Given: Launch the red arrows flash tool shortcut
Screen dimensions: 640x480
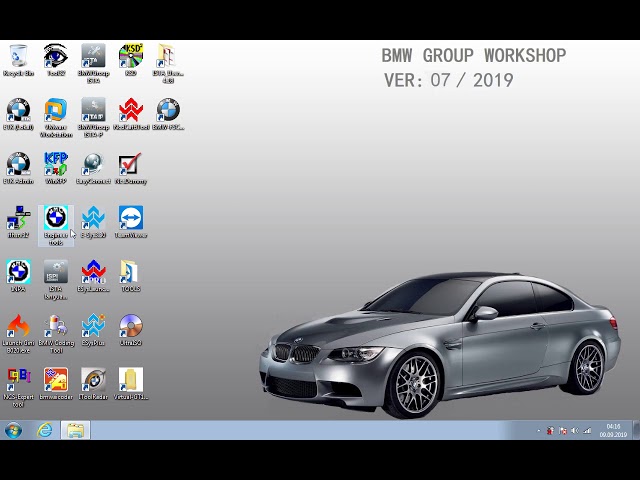Looking at the screenshot, I should [131, 114].
